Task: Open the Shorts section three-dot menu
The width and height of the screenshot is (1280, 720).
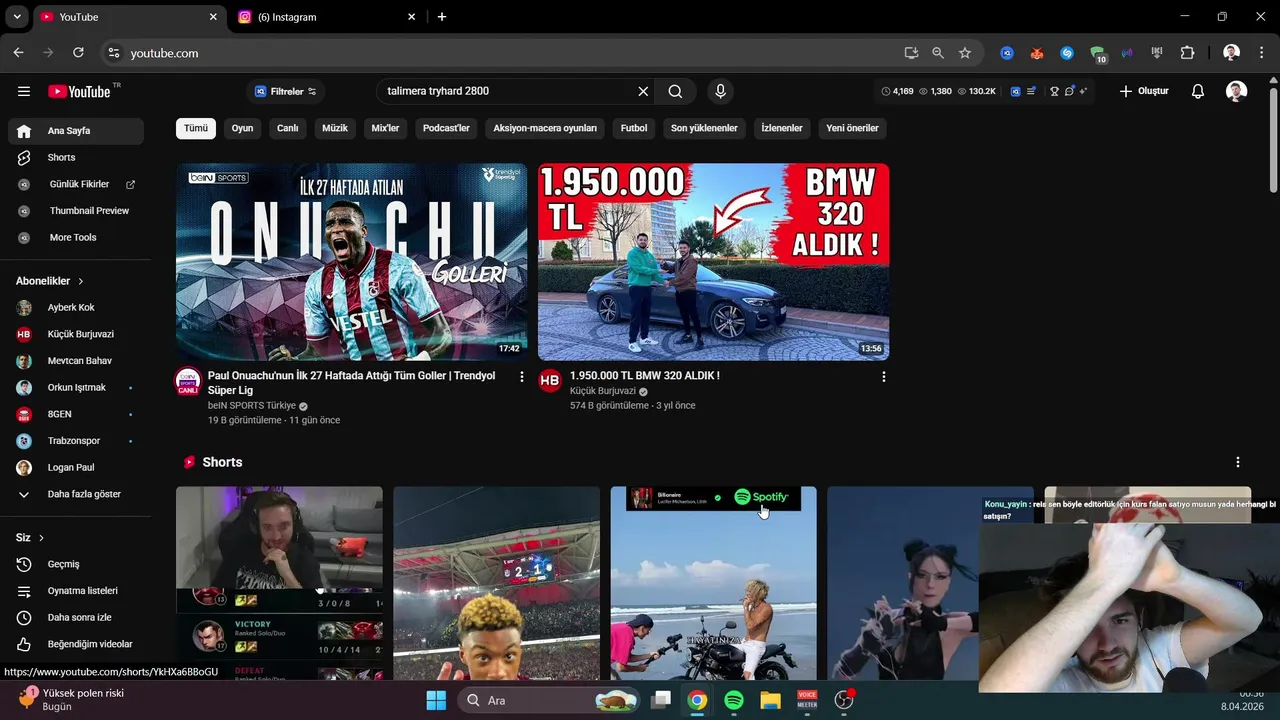Action: [x=1238, y=462]
